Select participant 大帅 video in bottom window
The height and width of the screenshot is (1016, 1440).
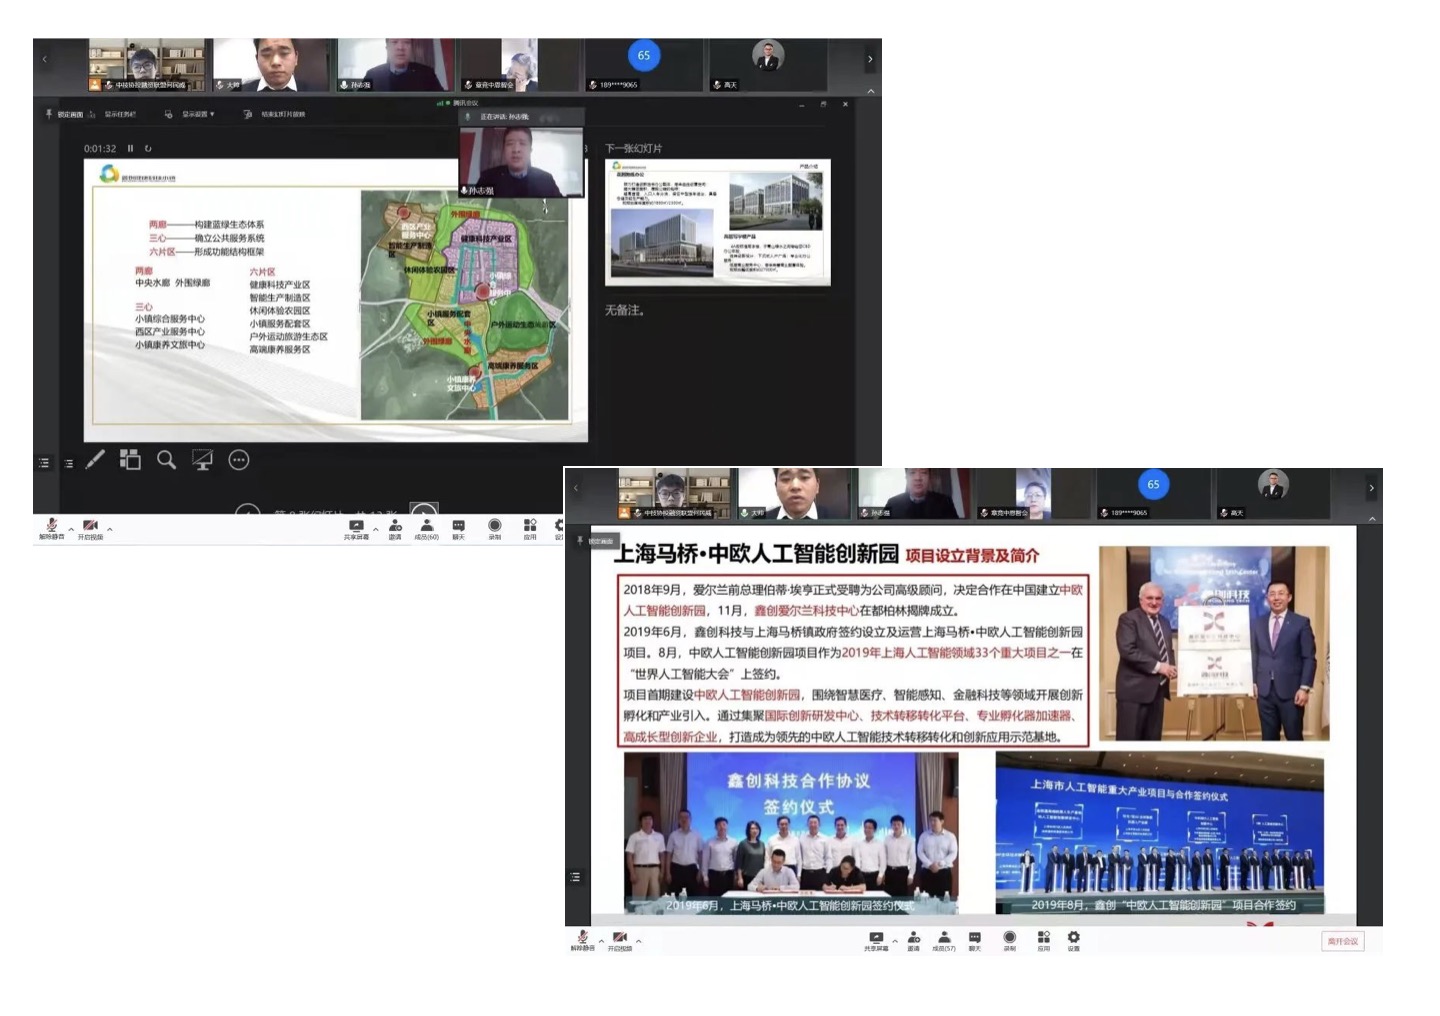795,493
